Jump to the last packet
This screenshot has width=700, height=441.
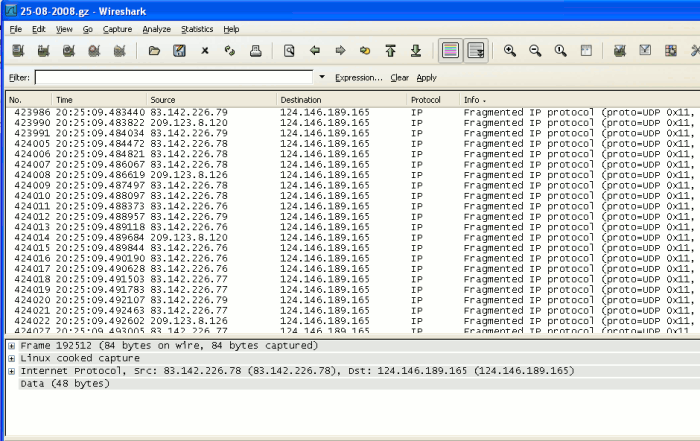tap(415, 50)
